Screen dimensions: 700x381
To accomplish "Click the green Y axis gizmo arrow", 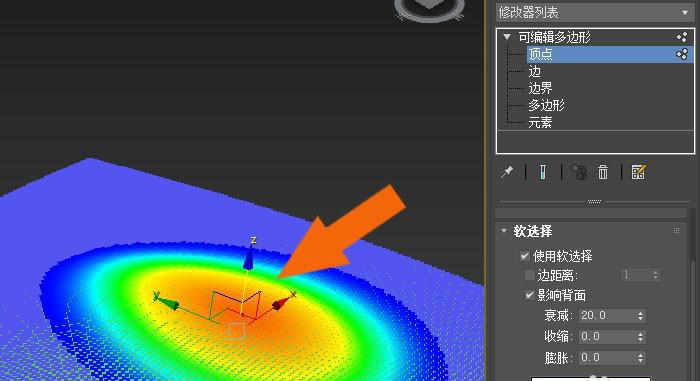I will pyautogui.click(x=168, y=302).
